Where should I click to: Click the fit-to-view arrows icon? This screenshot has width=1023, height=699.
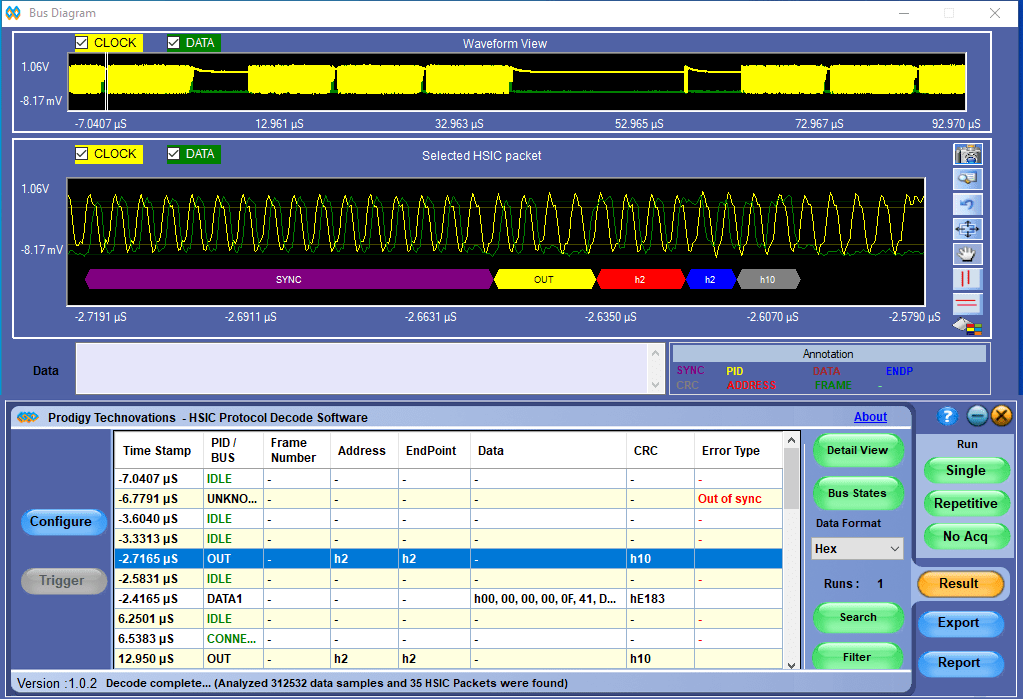tap(968, 229)
